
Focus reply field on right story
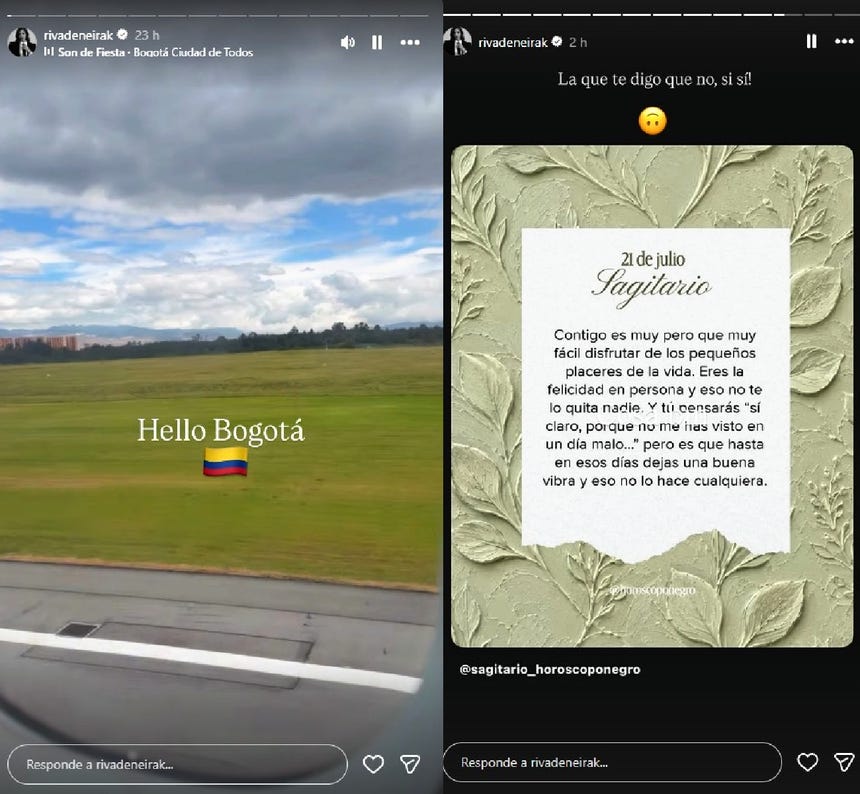(x=612, y=762)
